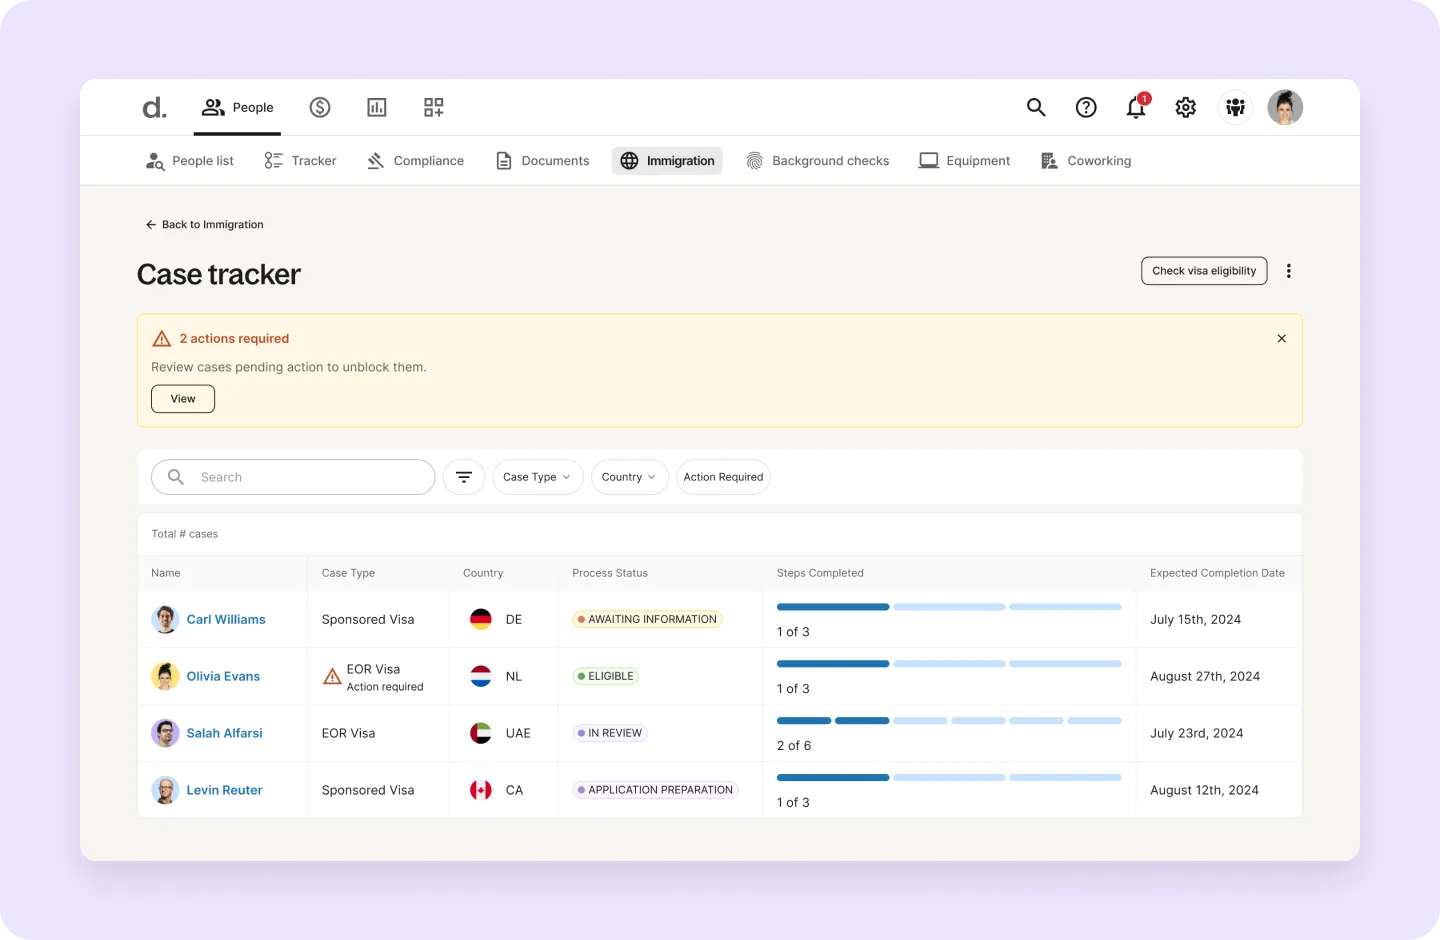Select the Immigration tab
Screen dimensions: 1440x940
point(667,161)
